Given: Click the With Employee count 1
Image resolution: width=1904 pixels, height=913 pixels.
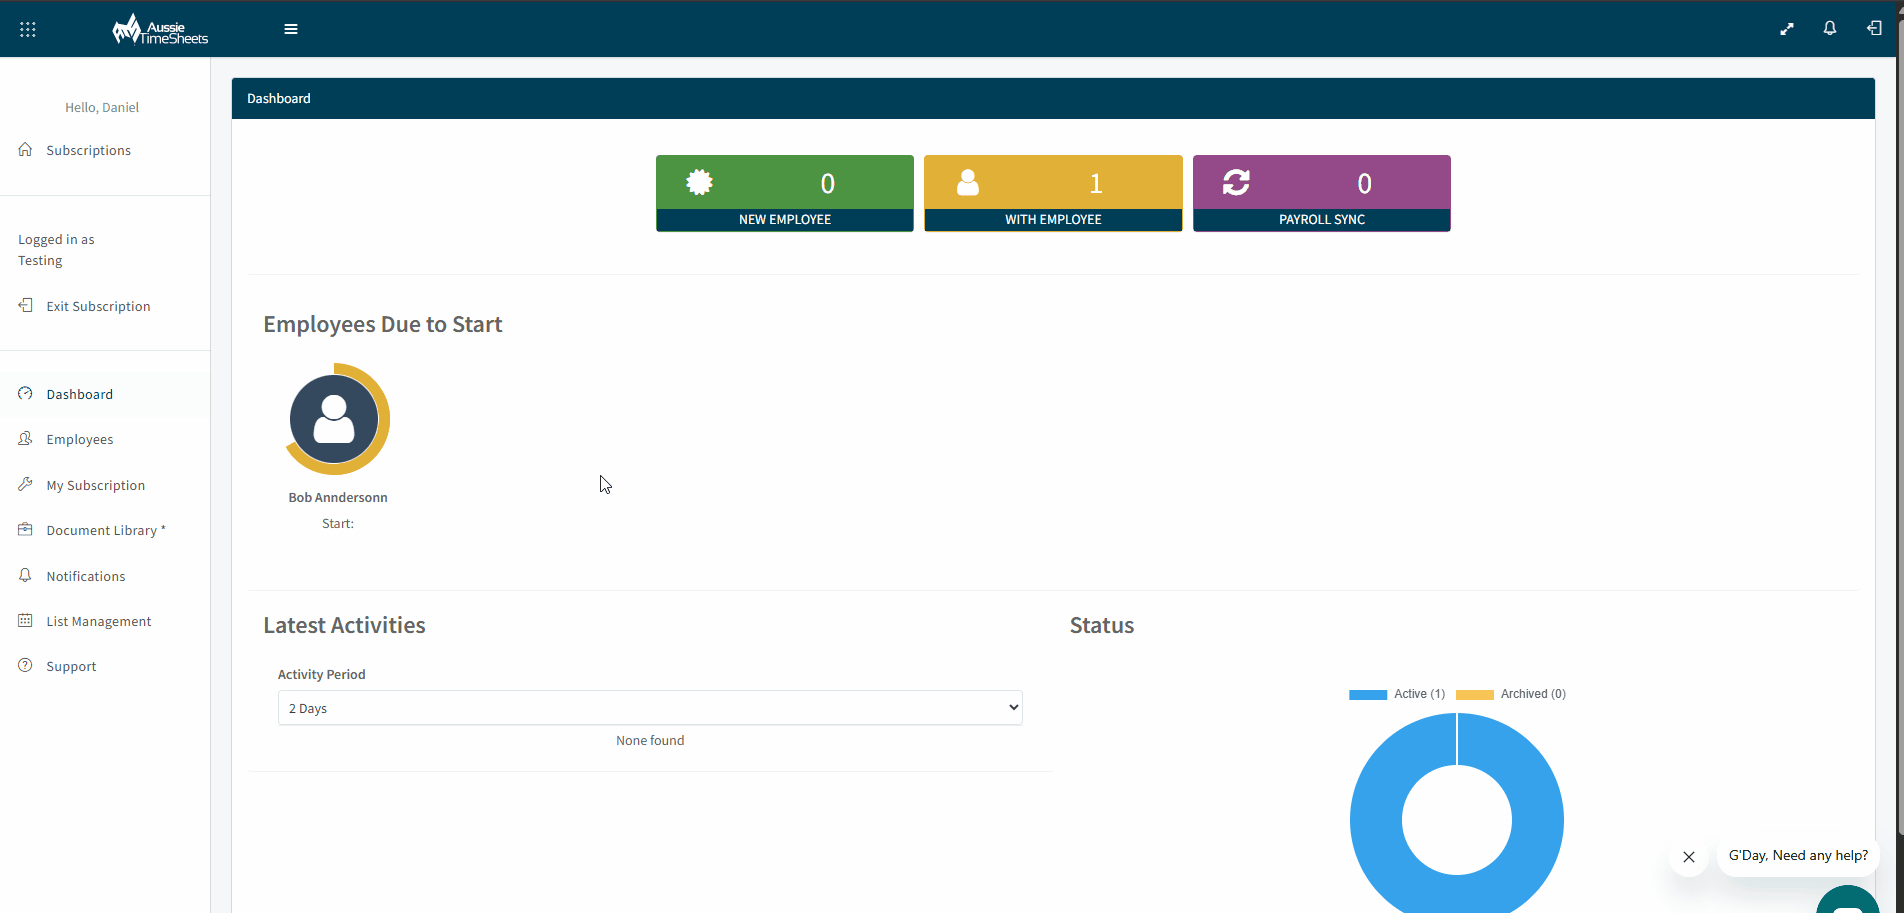Looking at the screenshot, I should (x=1096, y=184).
